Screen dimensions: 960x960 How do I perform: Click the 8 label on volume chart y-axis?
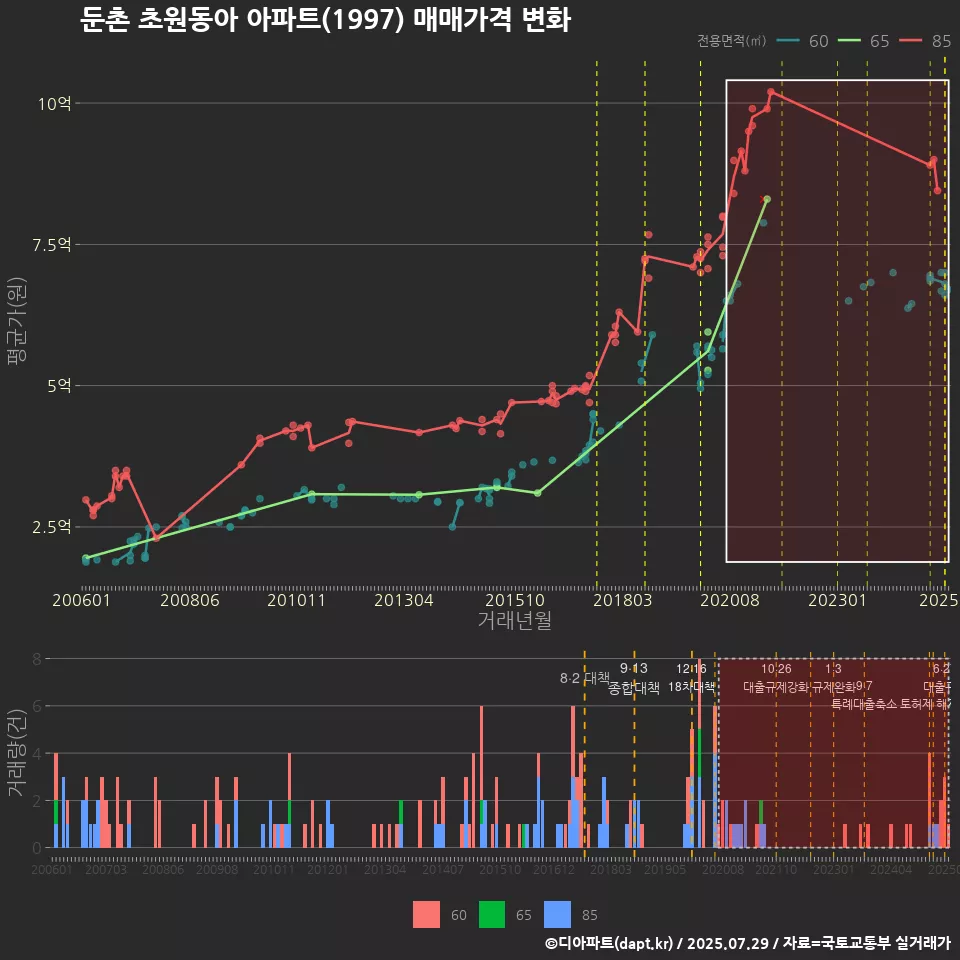click(x=37, y=659)
